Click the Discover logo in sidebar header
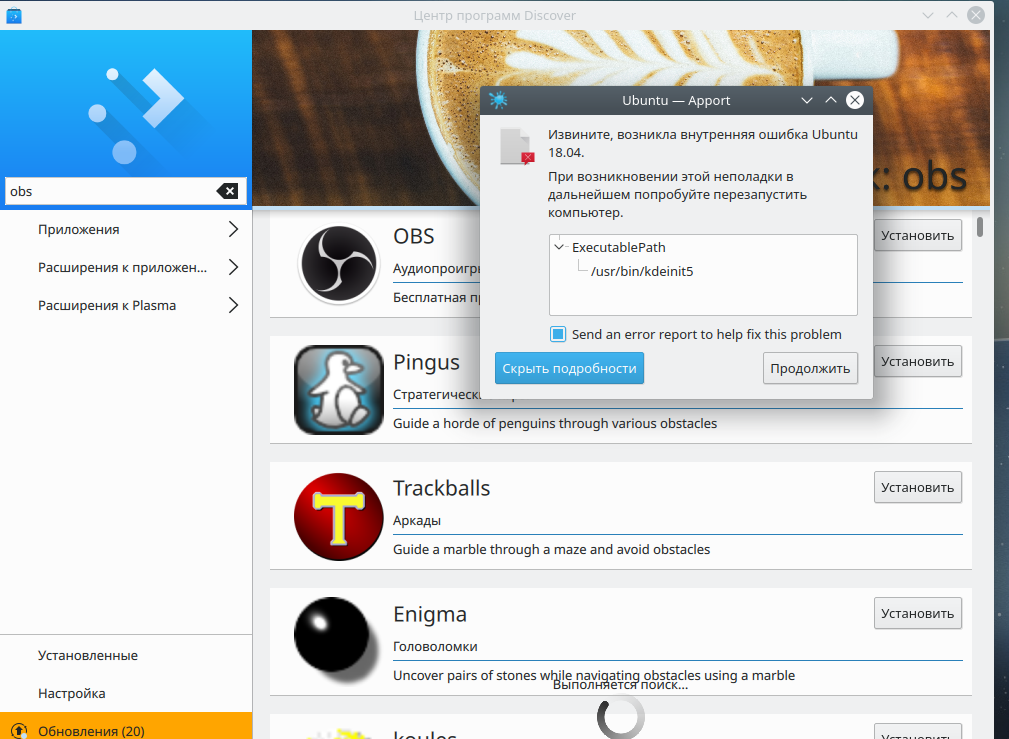1009x739 pixels. pos(136,115)
